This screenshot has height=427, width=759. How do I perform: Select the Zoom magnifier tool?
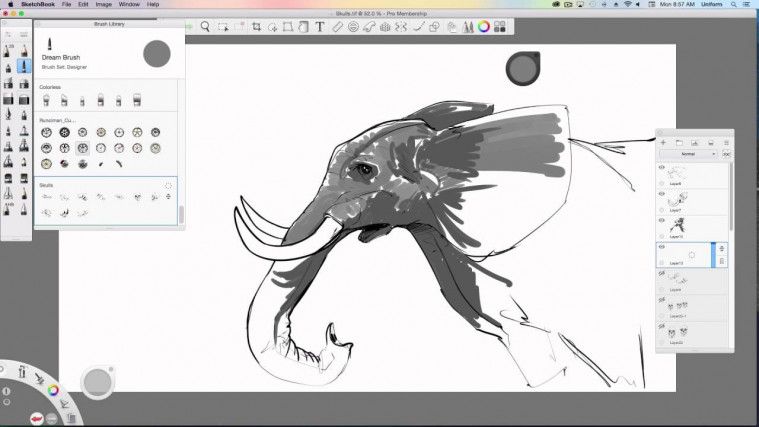pyautogui.click(x=205, y=27)
